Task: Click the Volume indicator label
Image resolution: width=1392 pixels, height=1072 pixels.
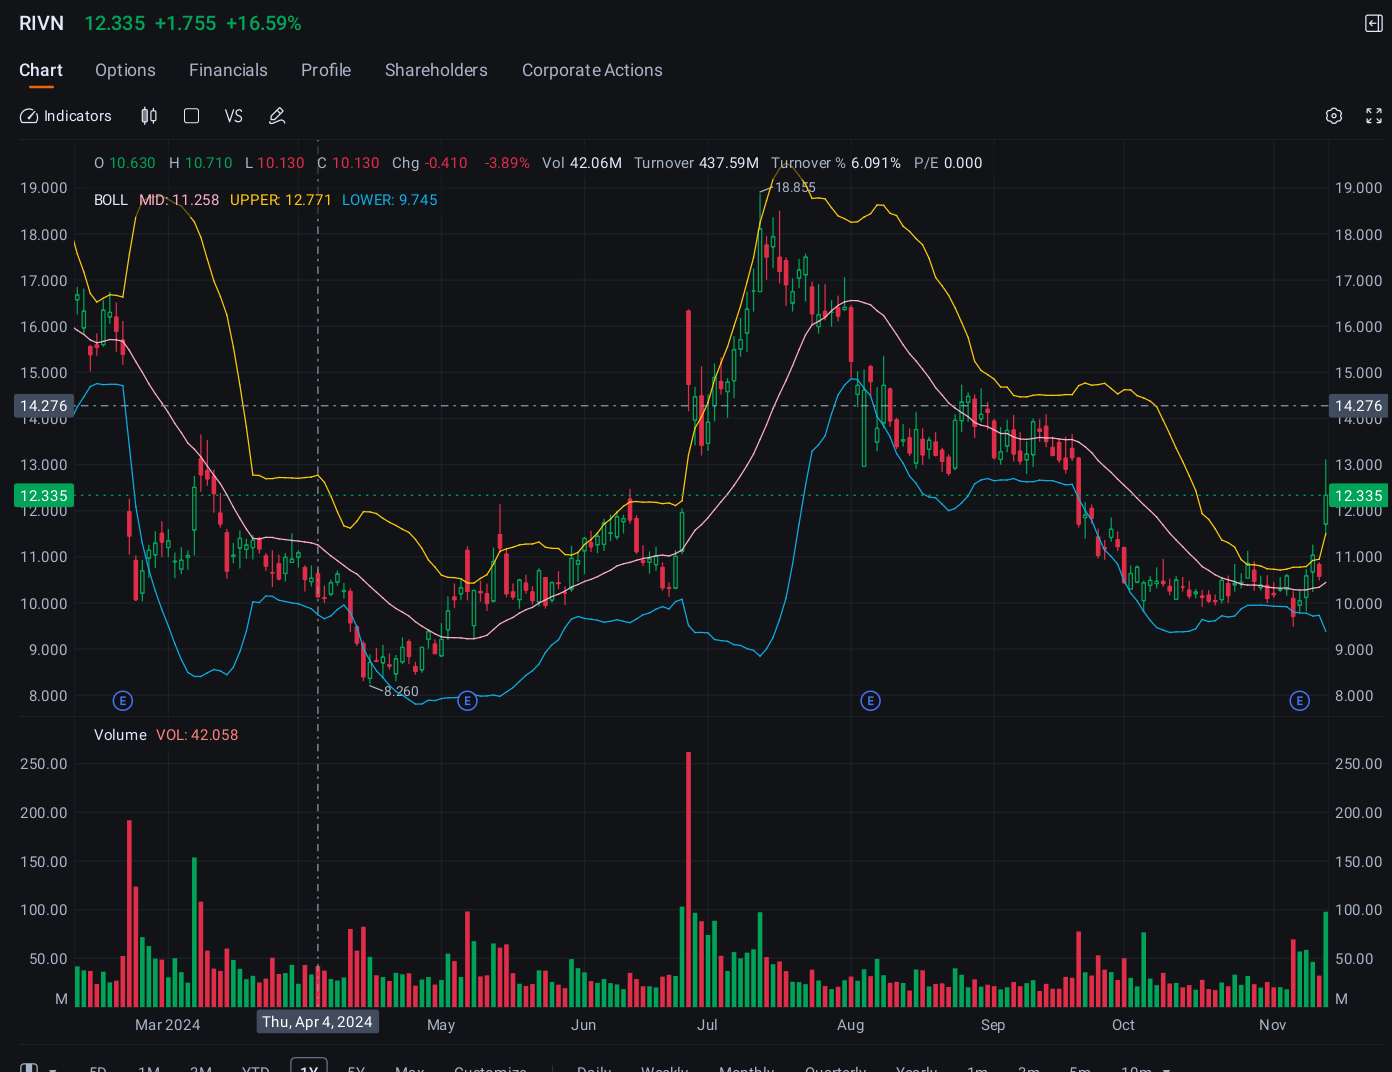Action: [120, 735]
